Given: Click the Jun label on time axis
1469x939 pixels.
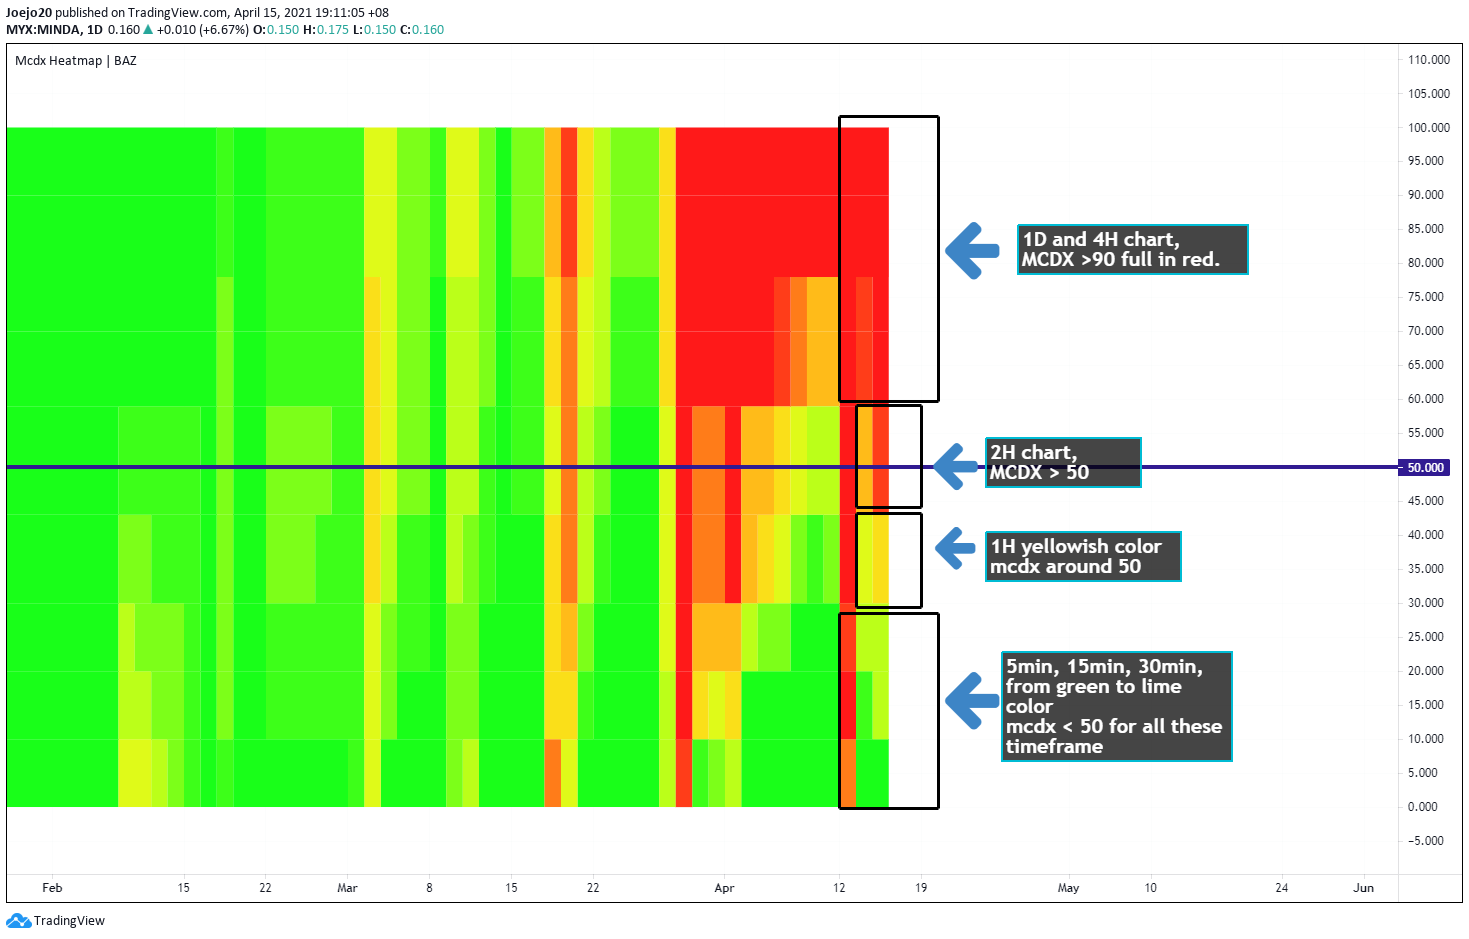Looking at the screenshot, I should tap(1363, 888).
